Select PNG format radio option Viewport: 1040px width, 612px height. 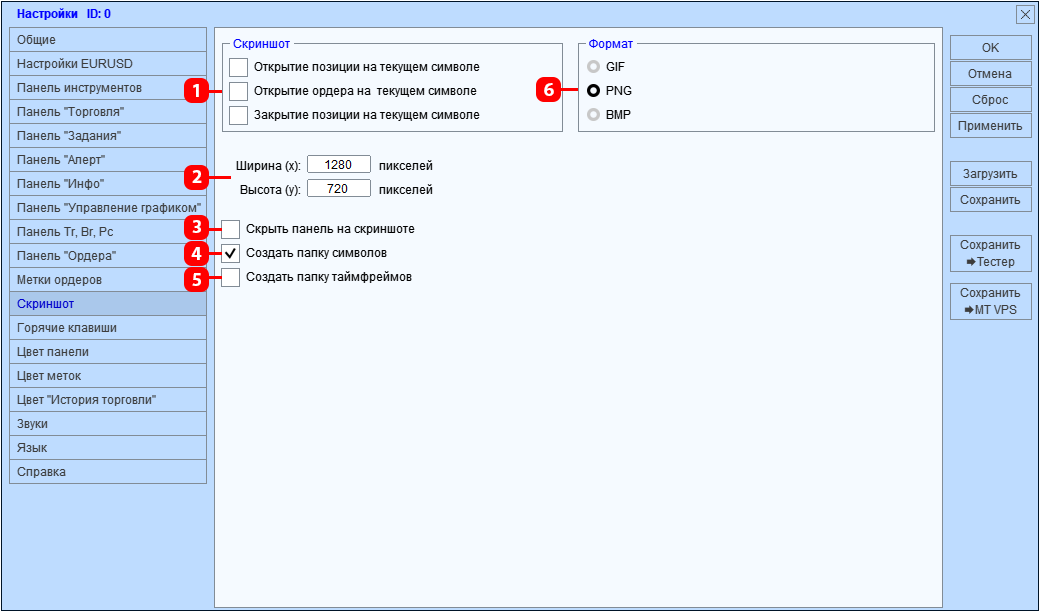coord(593,91)
